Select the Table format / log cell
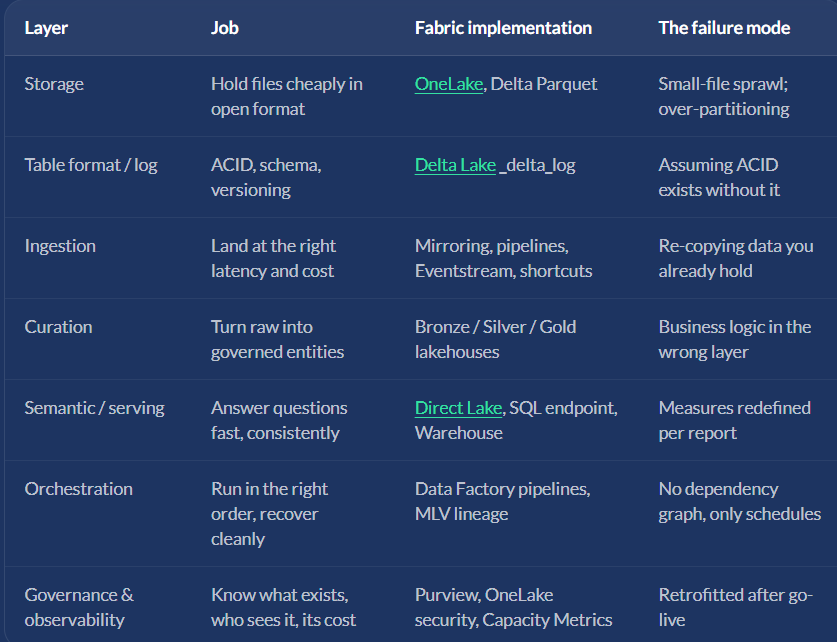 [x=91, y=165]
